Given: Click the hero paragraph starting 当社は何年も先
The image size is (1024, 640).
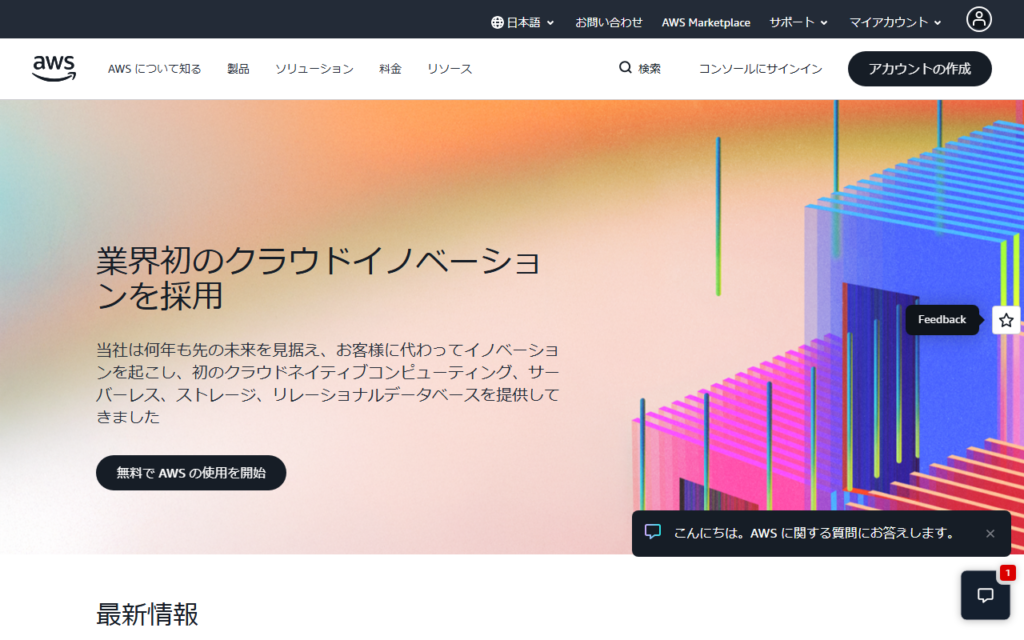Looking at the screenshot, I should pyautogui.click(x=327, y=383).
